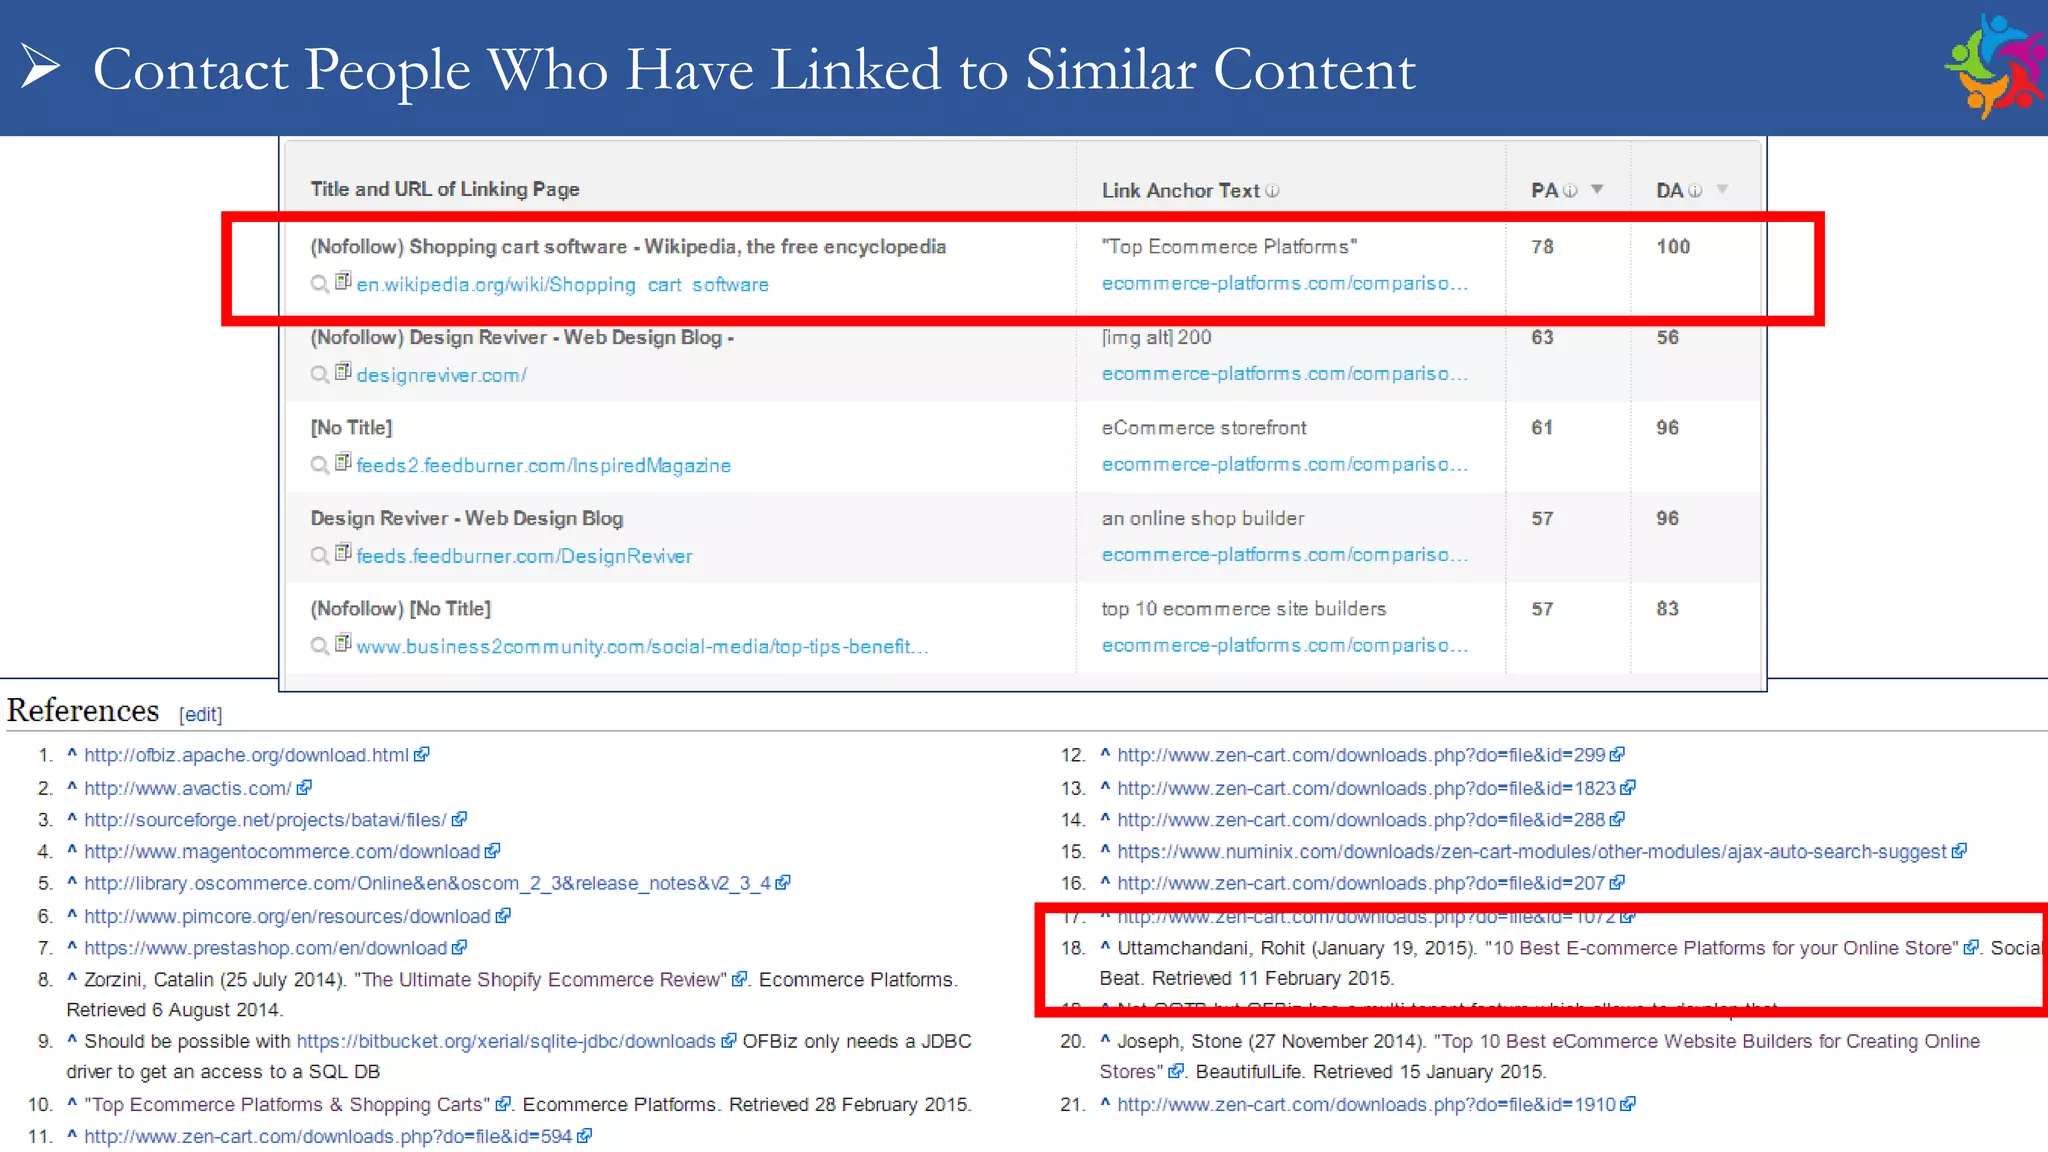Image resolution: width=2048 pixels, height=1152 pixels.
Task: Open Top Ecommerce Platforms & Shopping Carts reference
Action: click(288, 1105)
